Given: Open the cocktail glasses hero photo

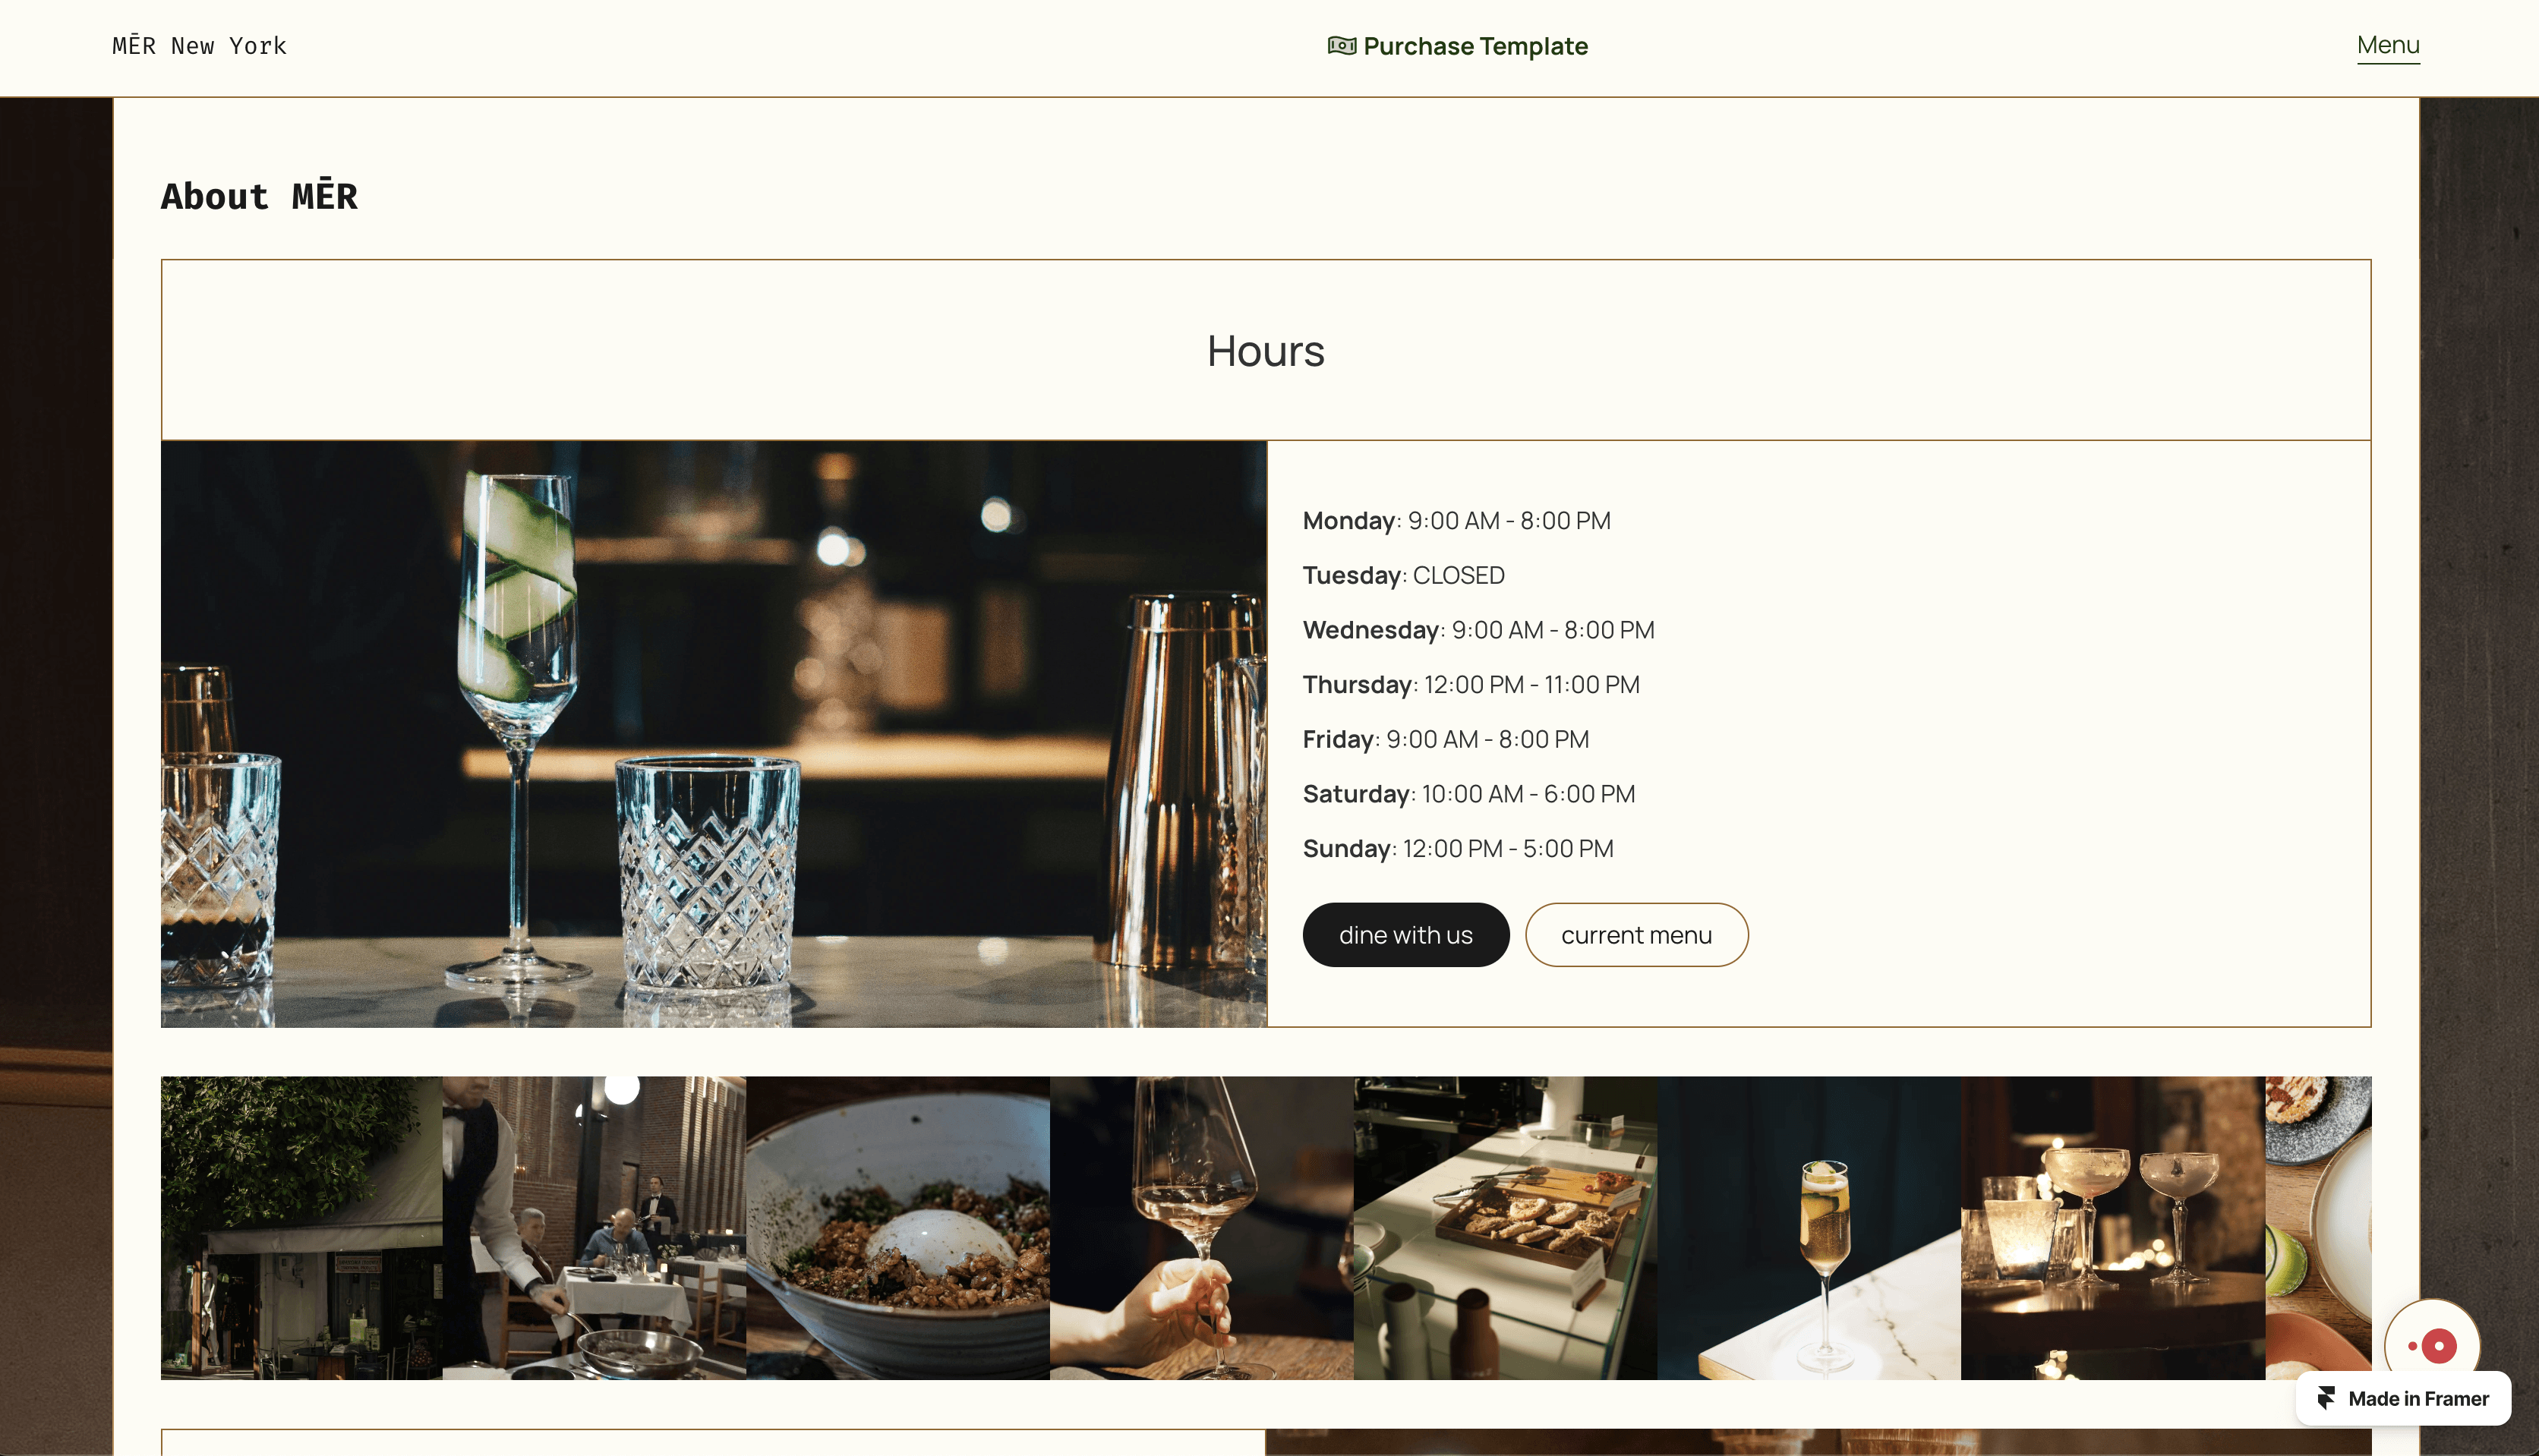Looking at the screenshot, I should click(714, 734).
